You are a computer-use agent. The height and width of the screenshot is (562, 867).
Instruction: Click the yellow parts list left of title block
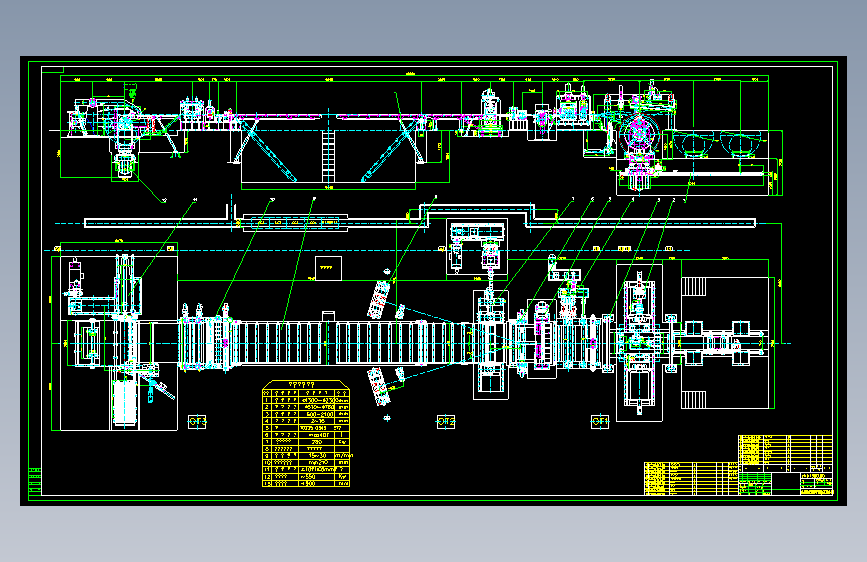[691, 478]
